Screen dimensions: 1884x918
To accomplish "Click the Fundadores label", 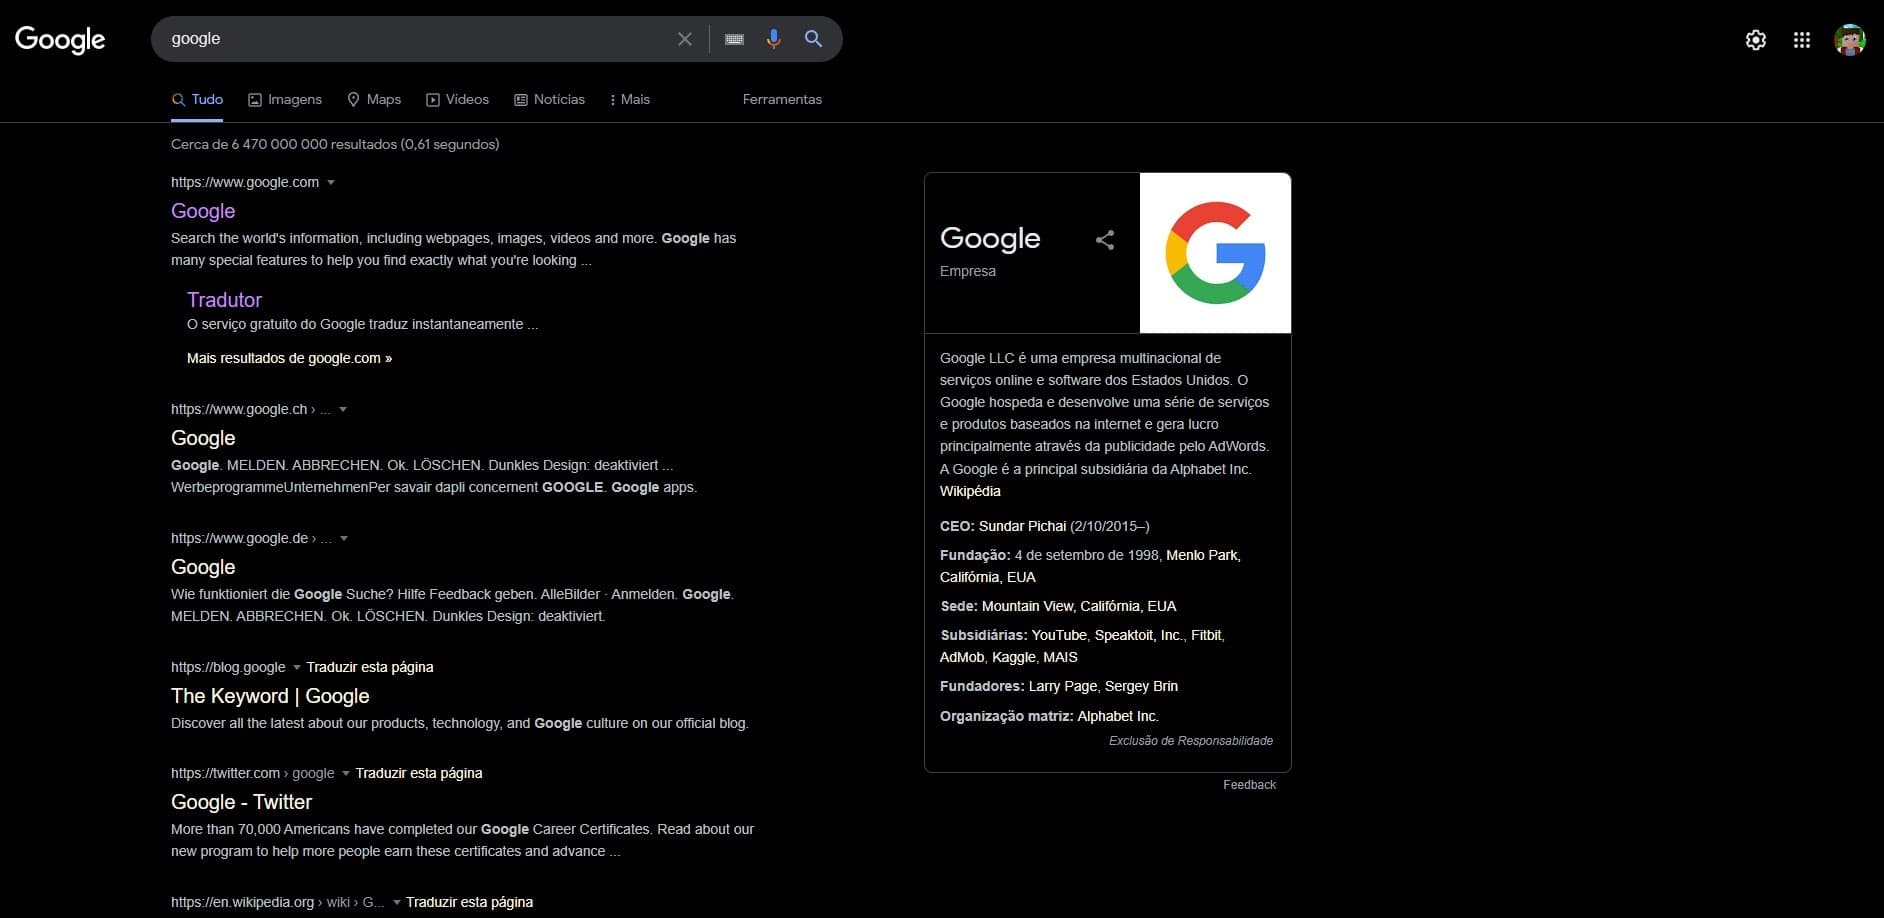I will coord(982,686).
